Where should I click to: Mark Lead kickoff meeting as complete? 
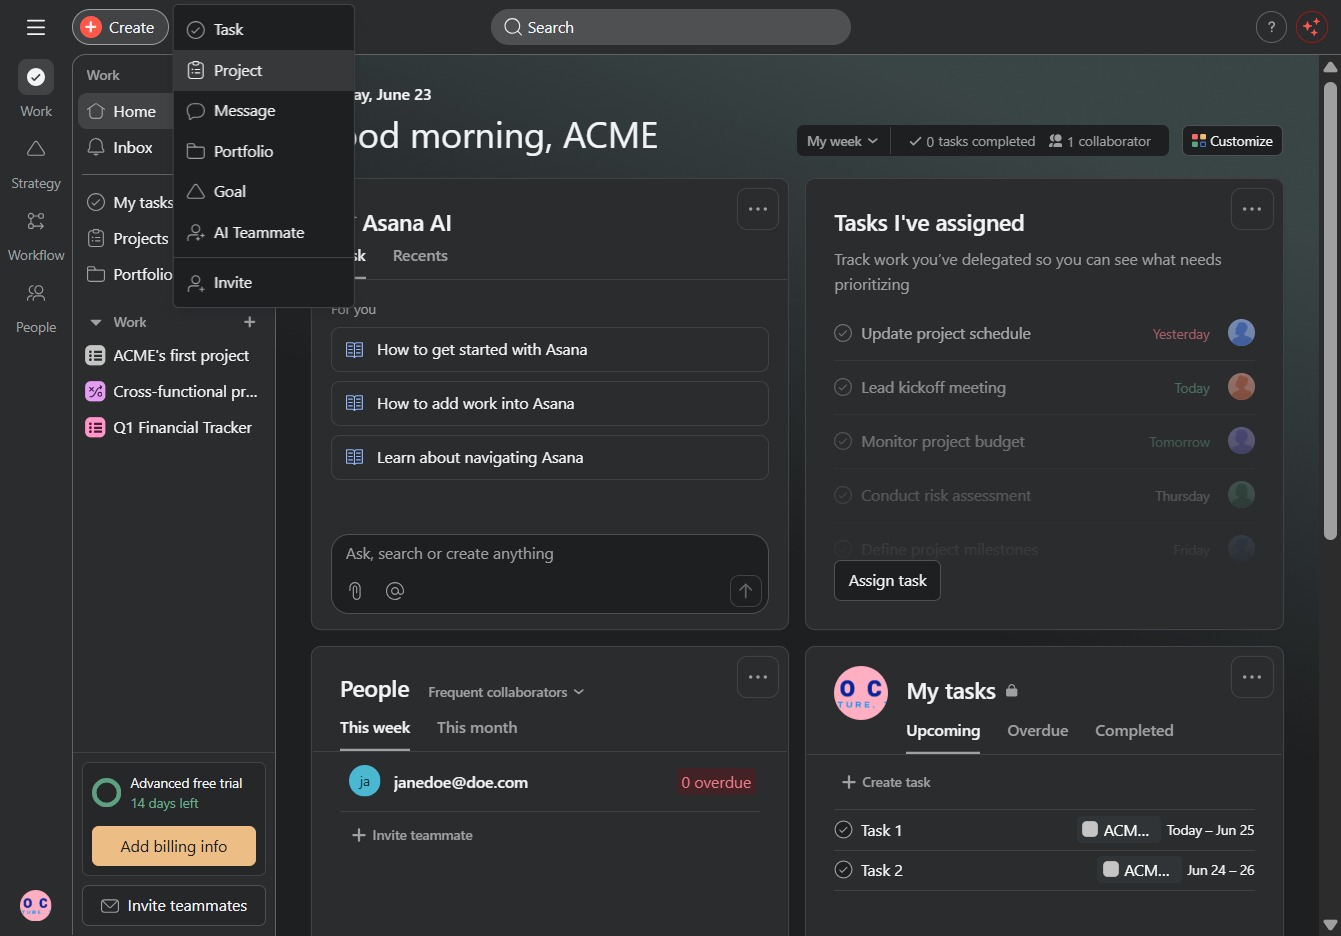843,387
